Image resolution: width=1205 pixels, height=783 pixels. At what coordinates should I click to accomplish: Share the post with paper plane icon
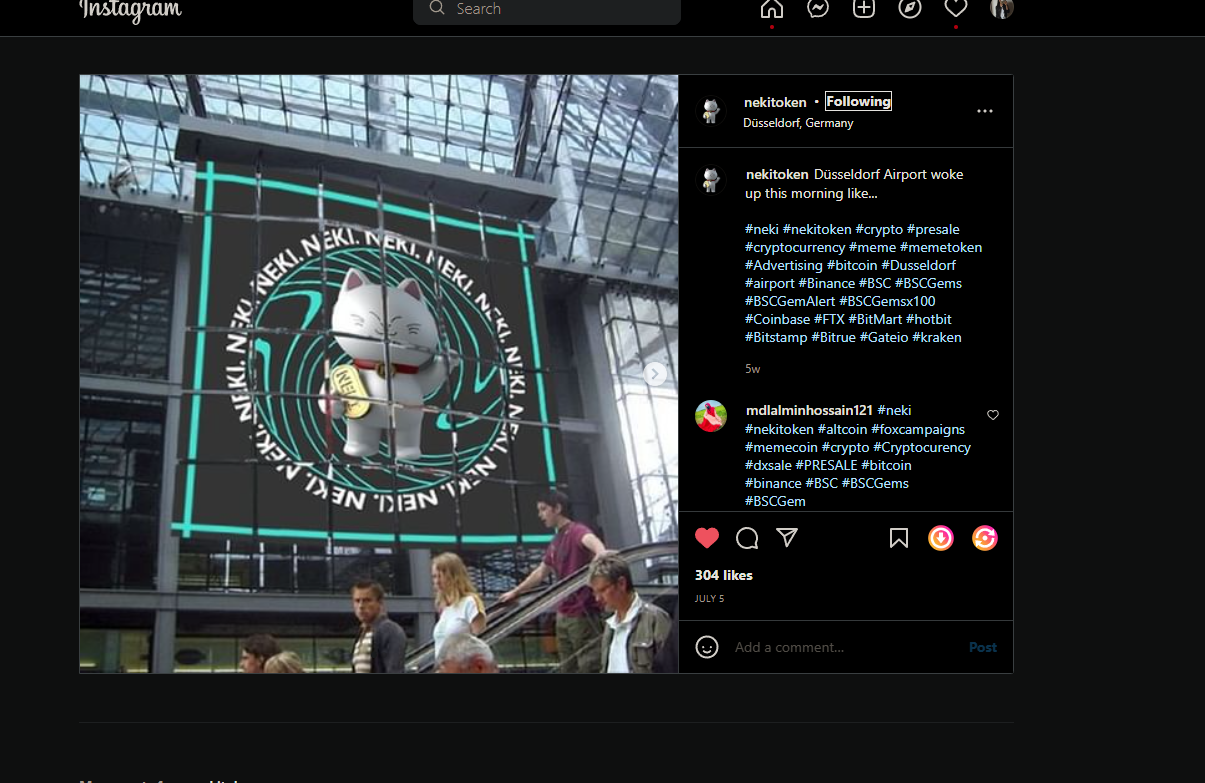pos(787,538)
